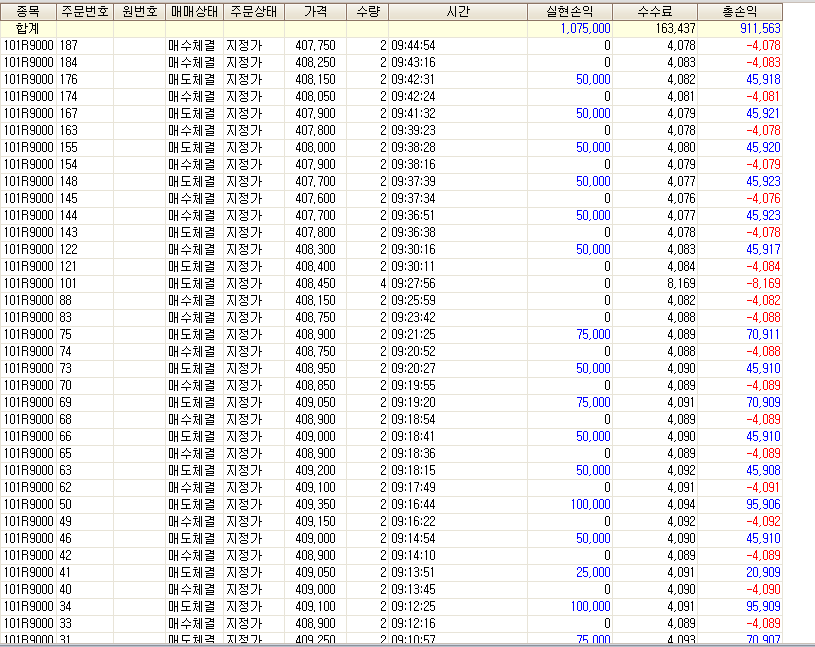Click price 408,050 in order 174 row
Screen dimensions: 815x647
[x=316, y=97]
